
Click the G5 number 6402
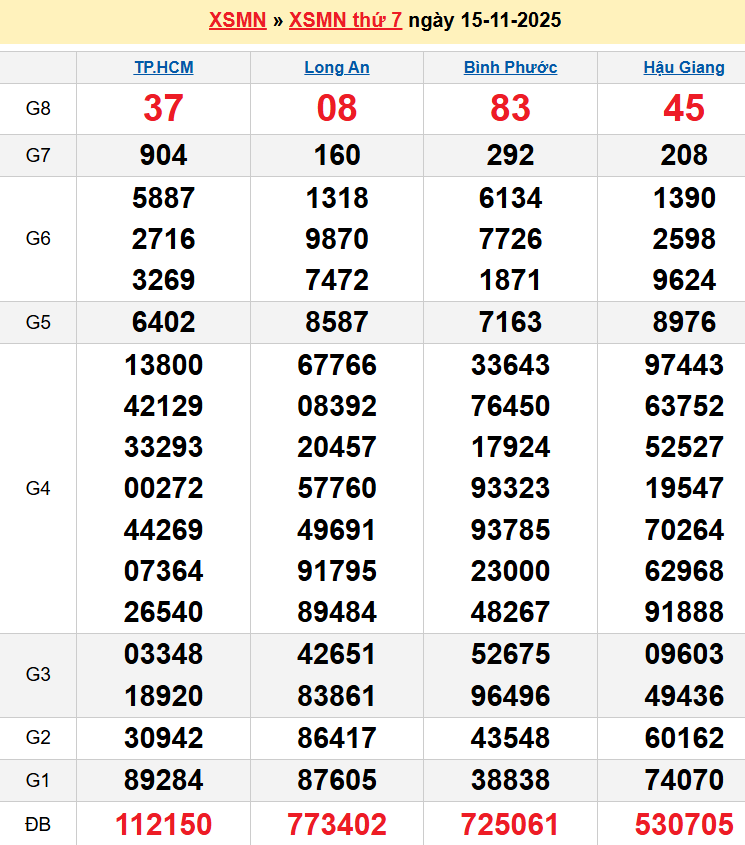[164, 322]
